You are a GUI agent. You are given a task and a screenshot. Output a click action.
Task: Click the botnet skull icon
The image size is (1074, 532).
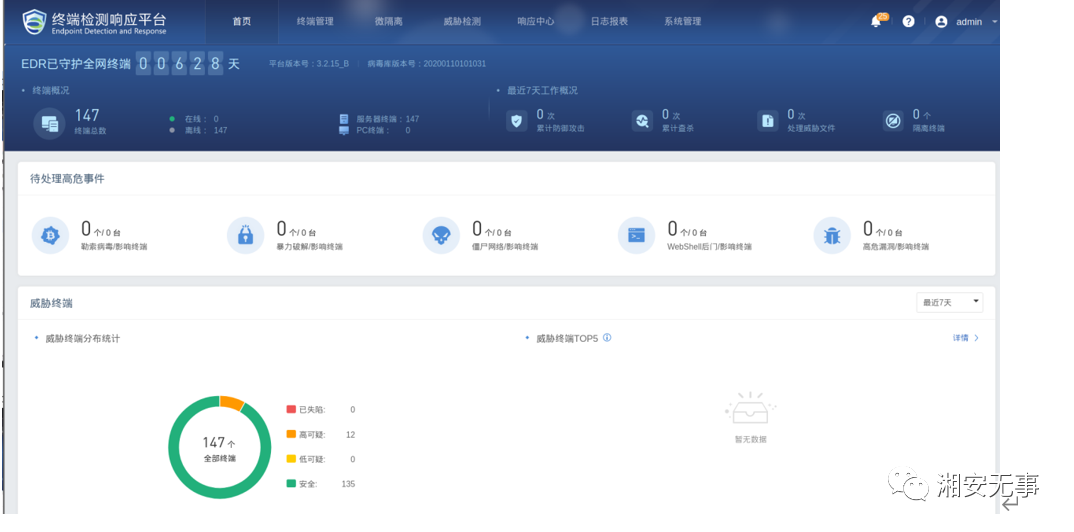440,236
